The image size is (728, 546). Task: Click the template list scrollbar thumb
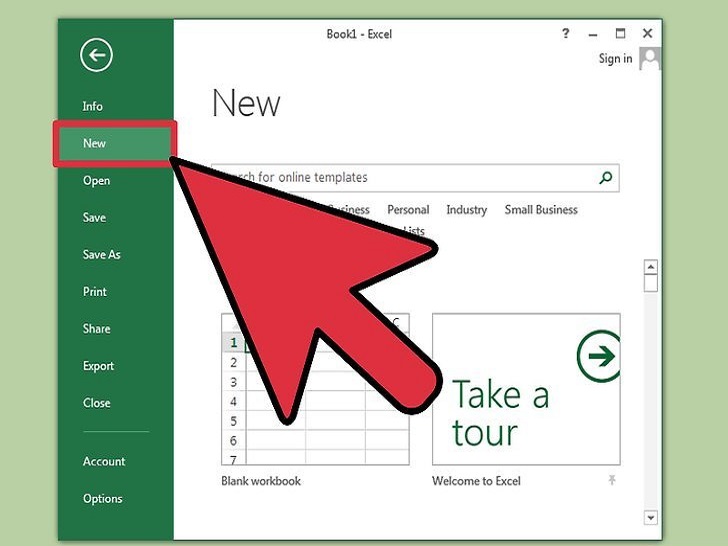pyautogui.click(x=651, y=283)
